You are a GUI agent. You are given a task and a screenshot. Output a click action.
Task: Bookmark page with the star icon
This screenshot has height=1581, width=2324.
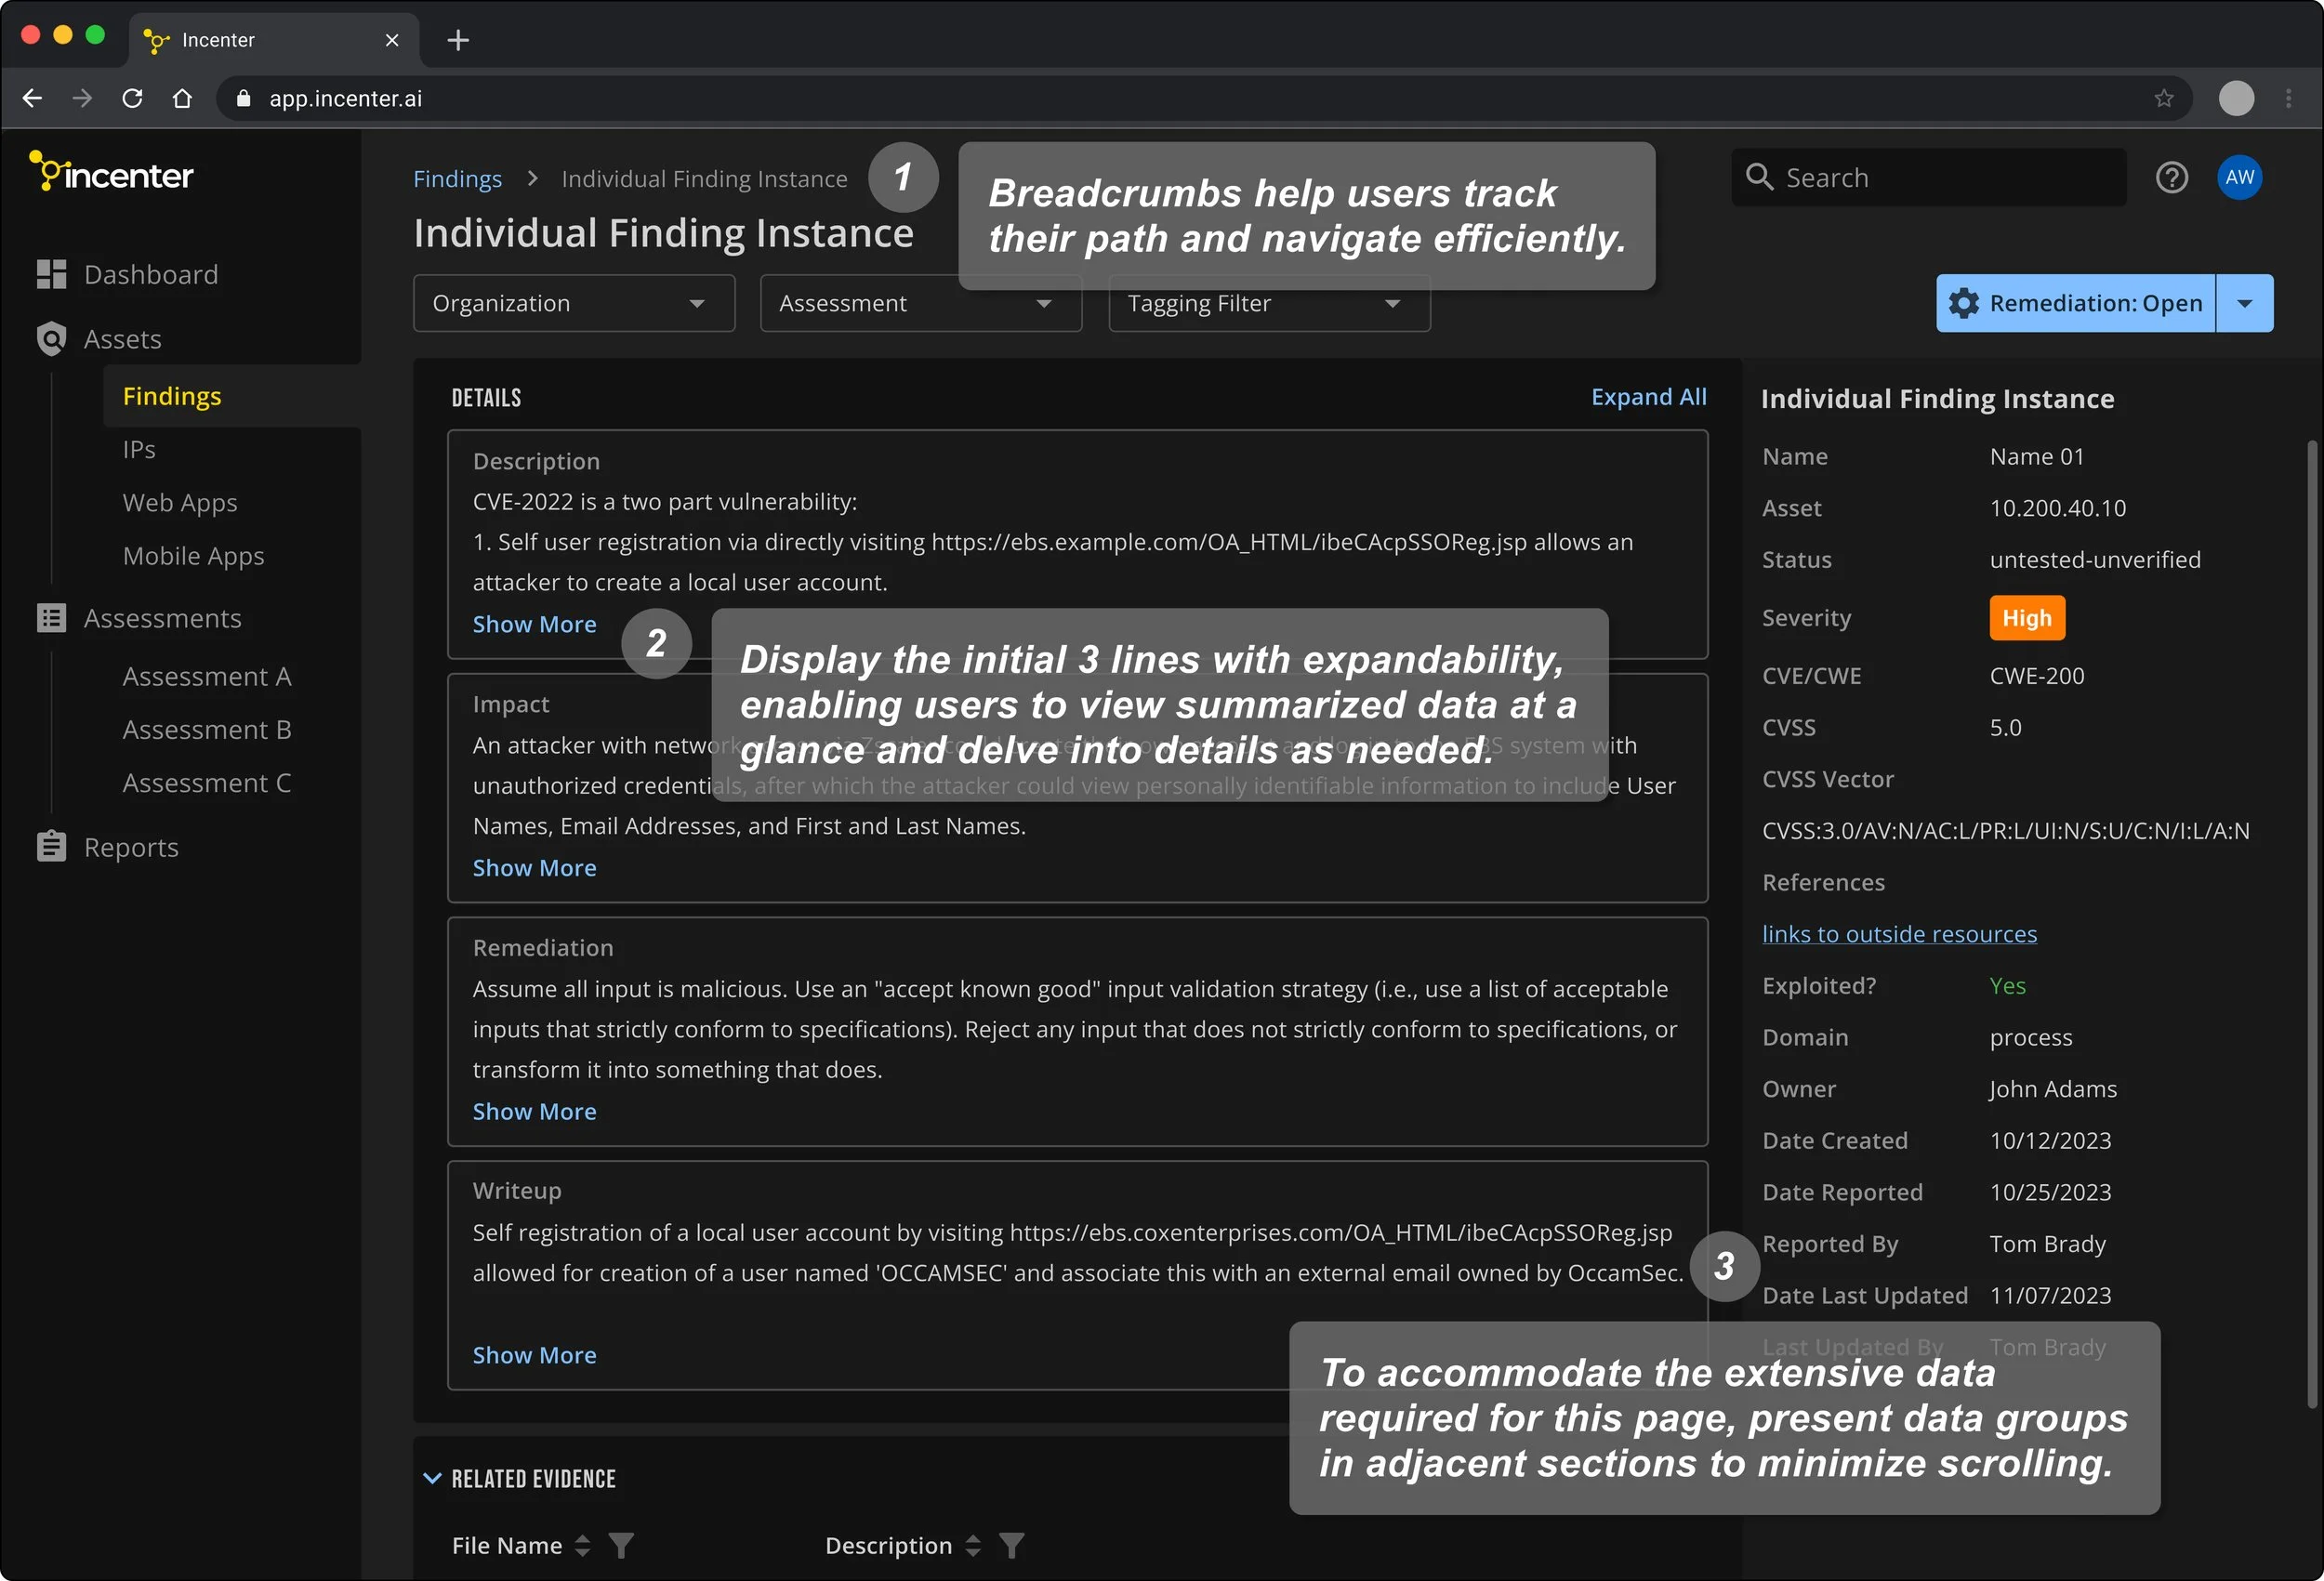2164,98
